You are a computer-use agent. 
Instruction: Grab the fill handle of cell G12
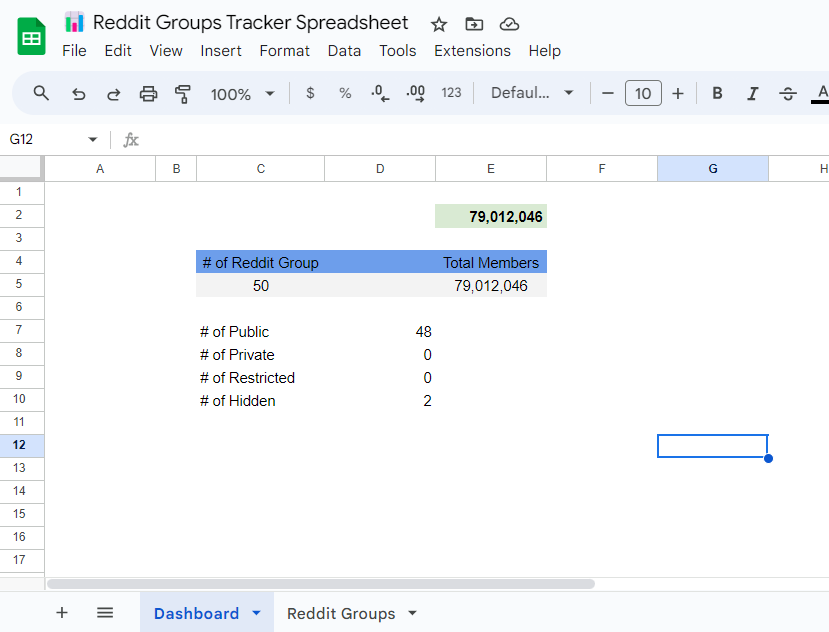[x=768, y=458]
